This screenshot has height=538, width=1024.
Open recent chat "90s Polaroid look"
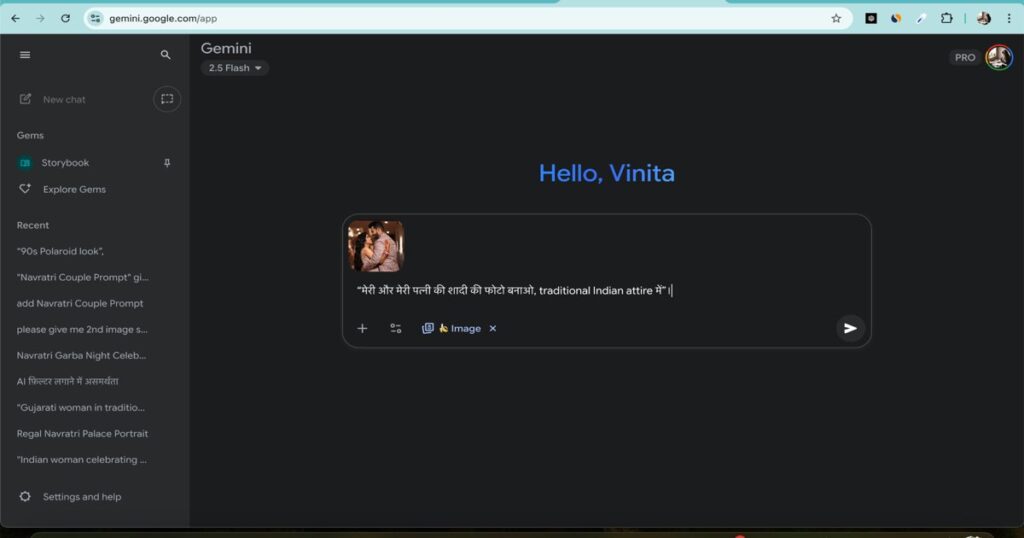click(60, 251)
